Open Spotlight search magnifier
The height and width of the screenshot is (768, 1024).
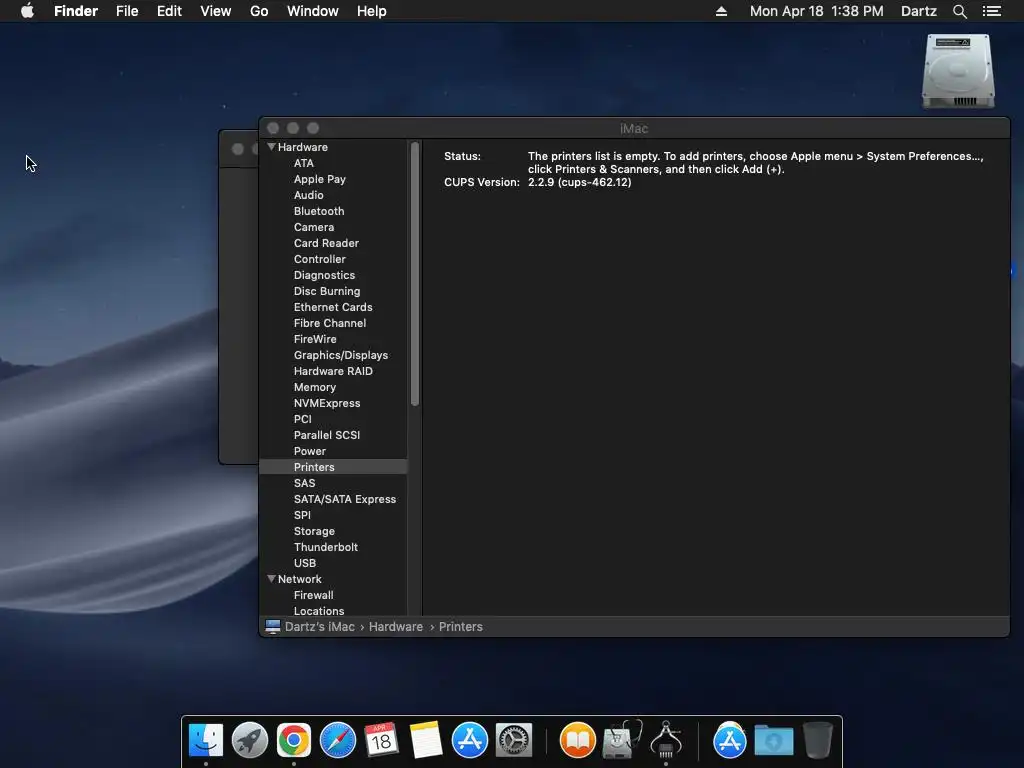pos(959,11)
